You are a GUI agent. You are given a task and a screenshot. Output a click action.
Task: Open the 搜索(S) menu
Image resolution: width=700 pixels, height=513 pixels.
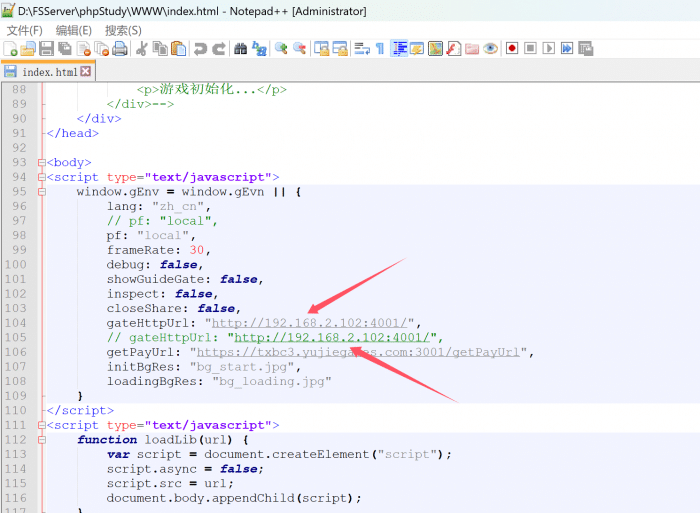[123, 30]
